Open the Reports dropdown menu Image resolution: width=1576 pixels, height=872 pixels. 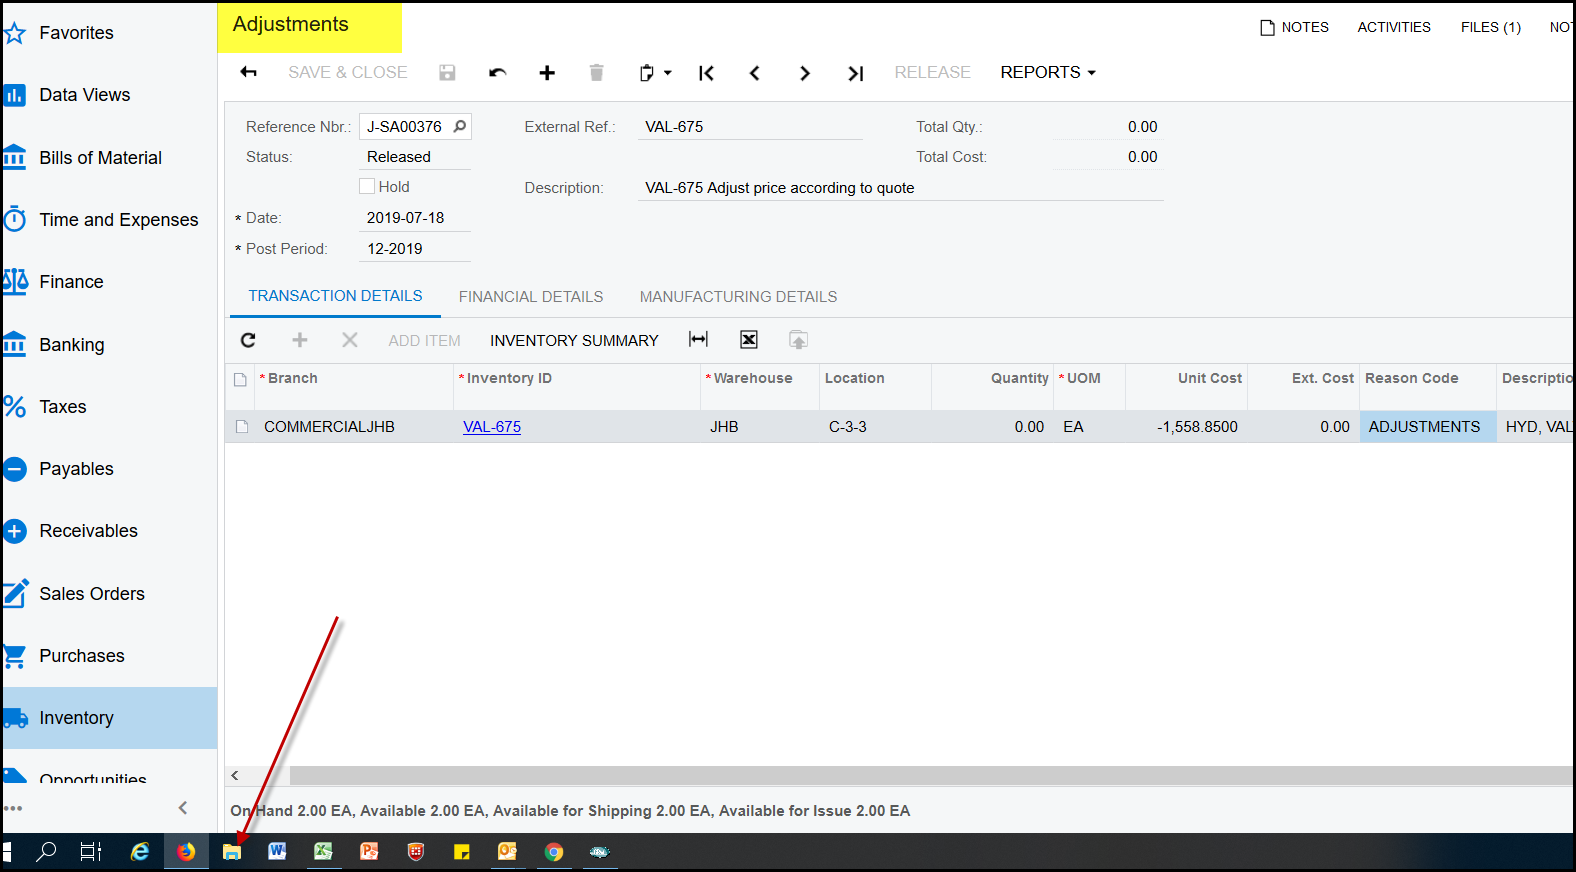point(1047,73)
